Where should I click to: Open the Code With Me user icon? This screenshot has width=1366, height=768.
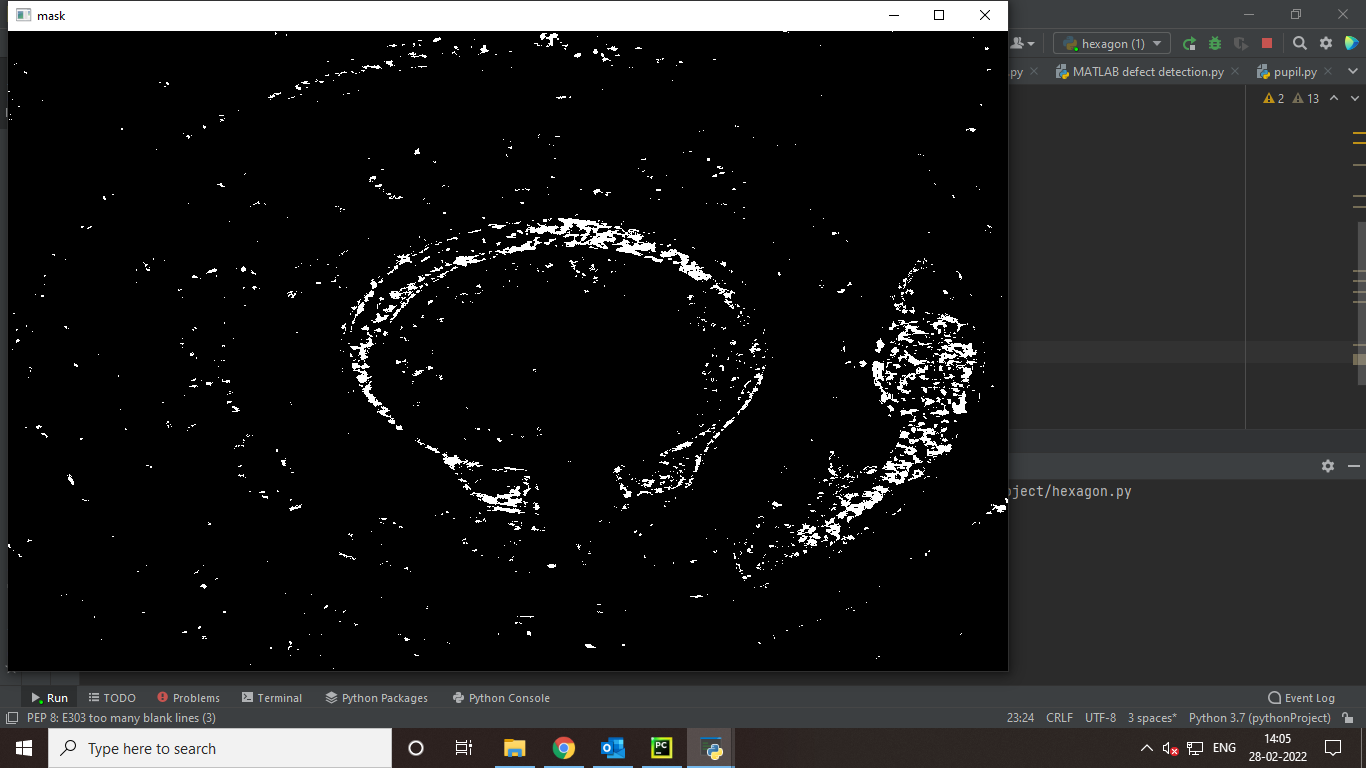pos(1022,43)
